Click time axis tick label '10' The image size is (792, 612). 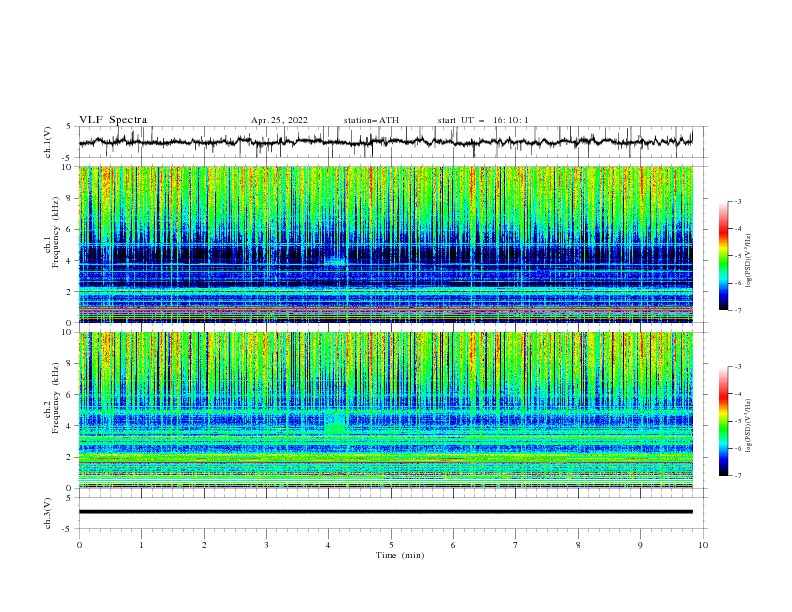[703, 545]
